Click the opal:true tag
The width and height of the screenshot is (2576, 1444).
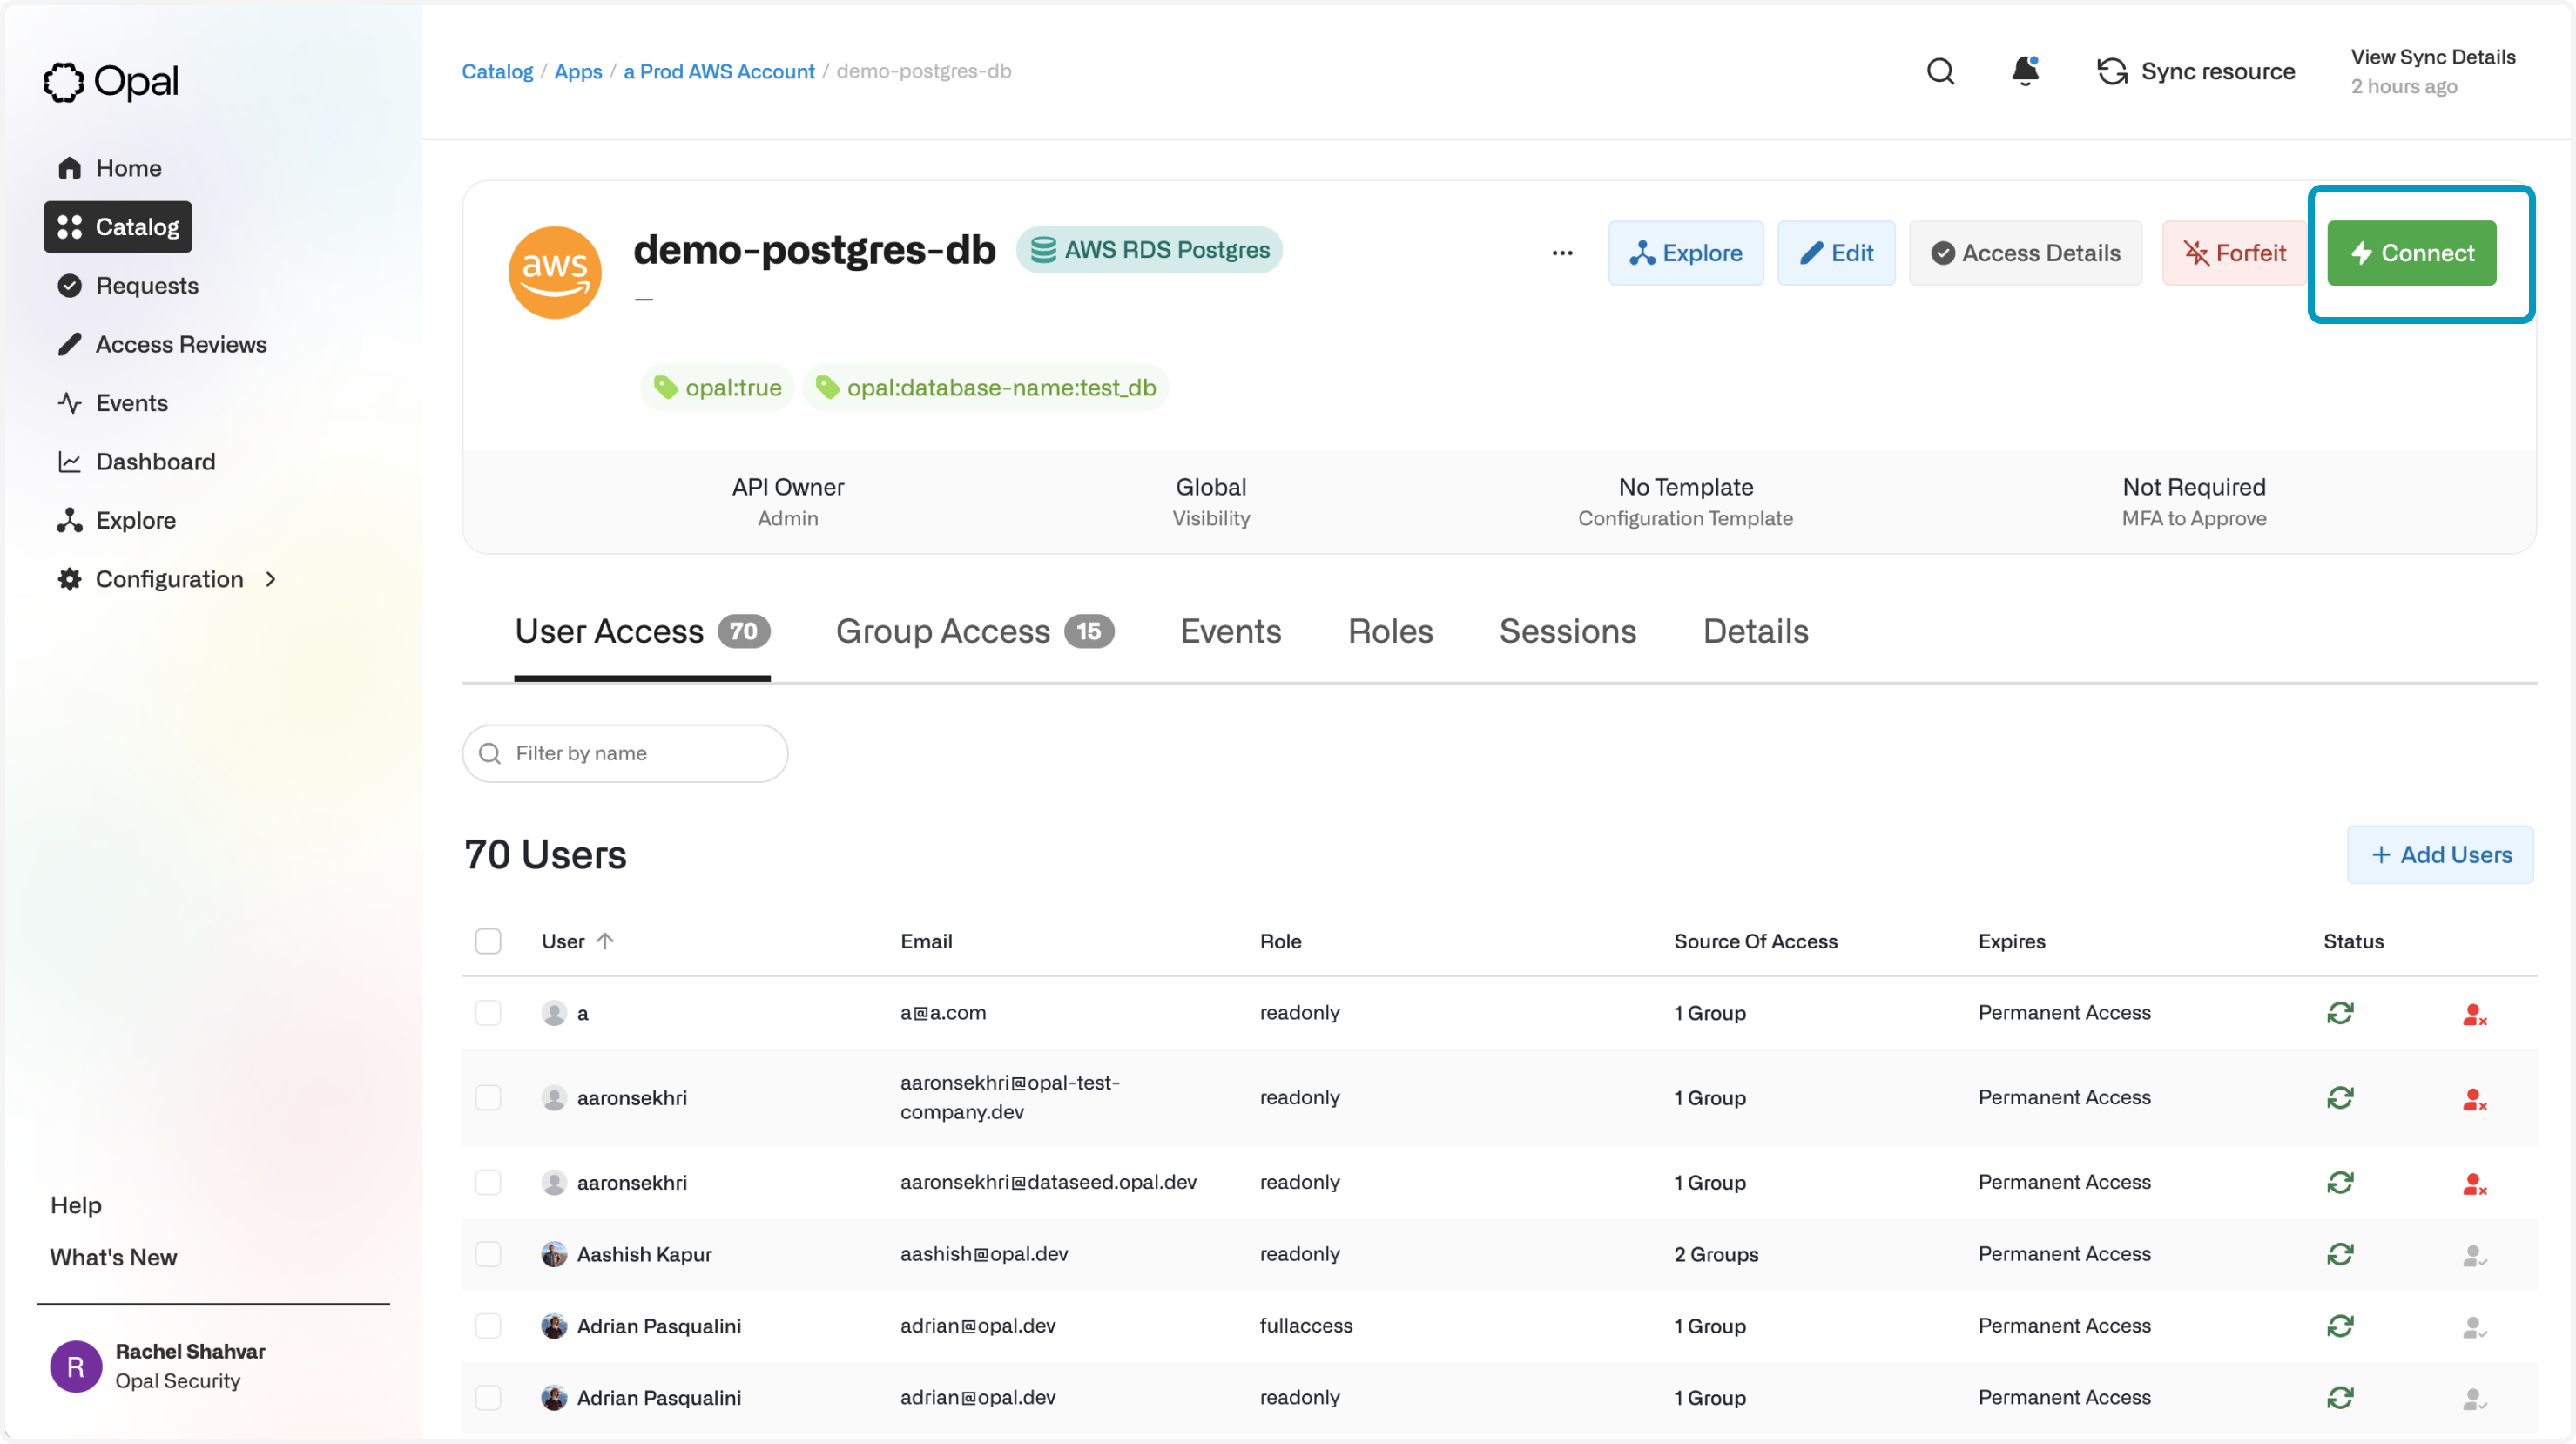click(718, 388)
